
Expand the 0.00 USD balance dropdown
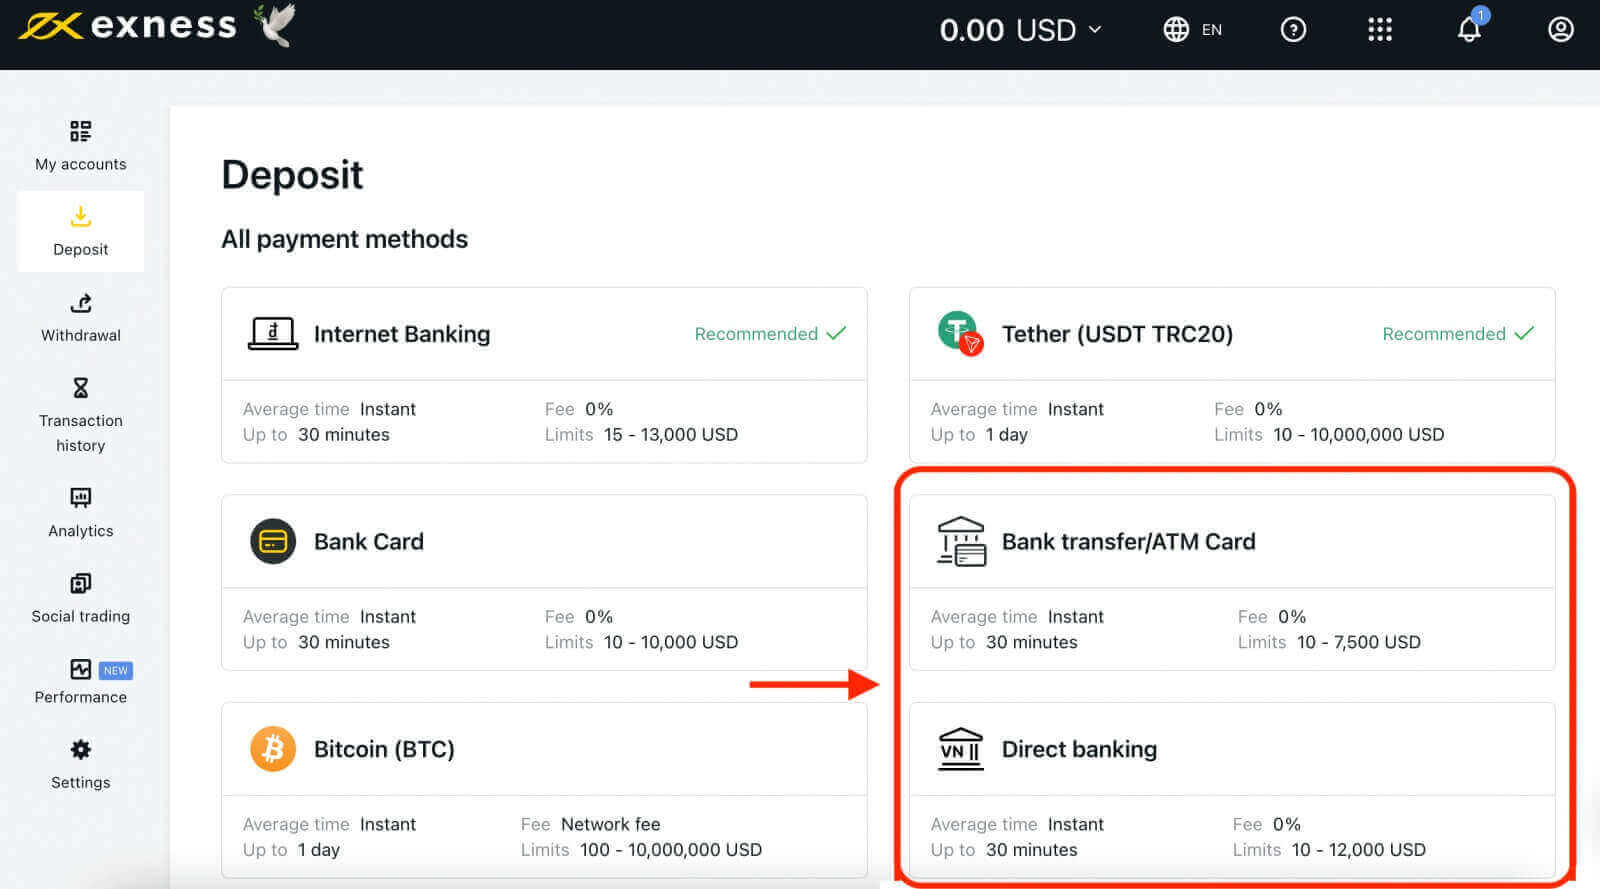tap(1020, 30)
